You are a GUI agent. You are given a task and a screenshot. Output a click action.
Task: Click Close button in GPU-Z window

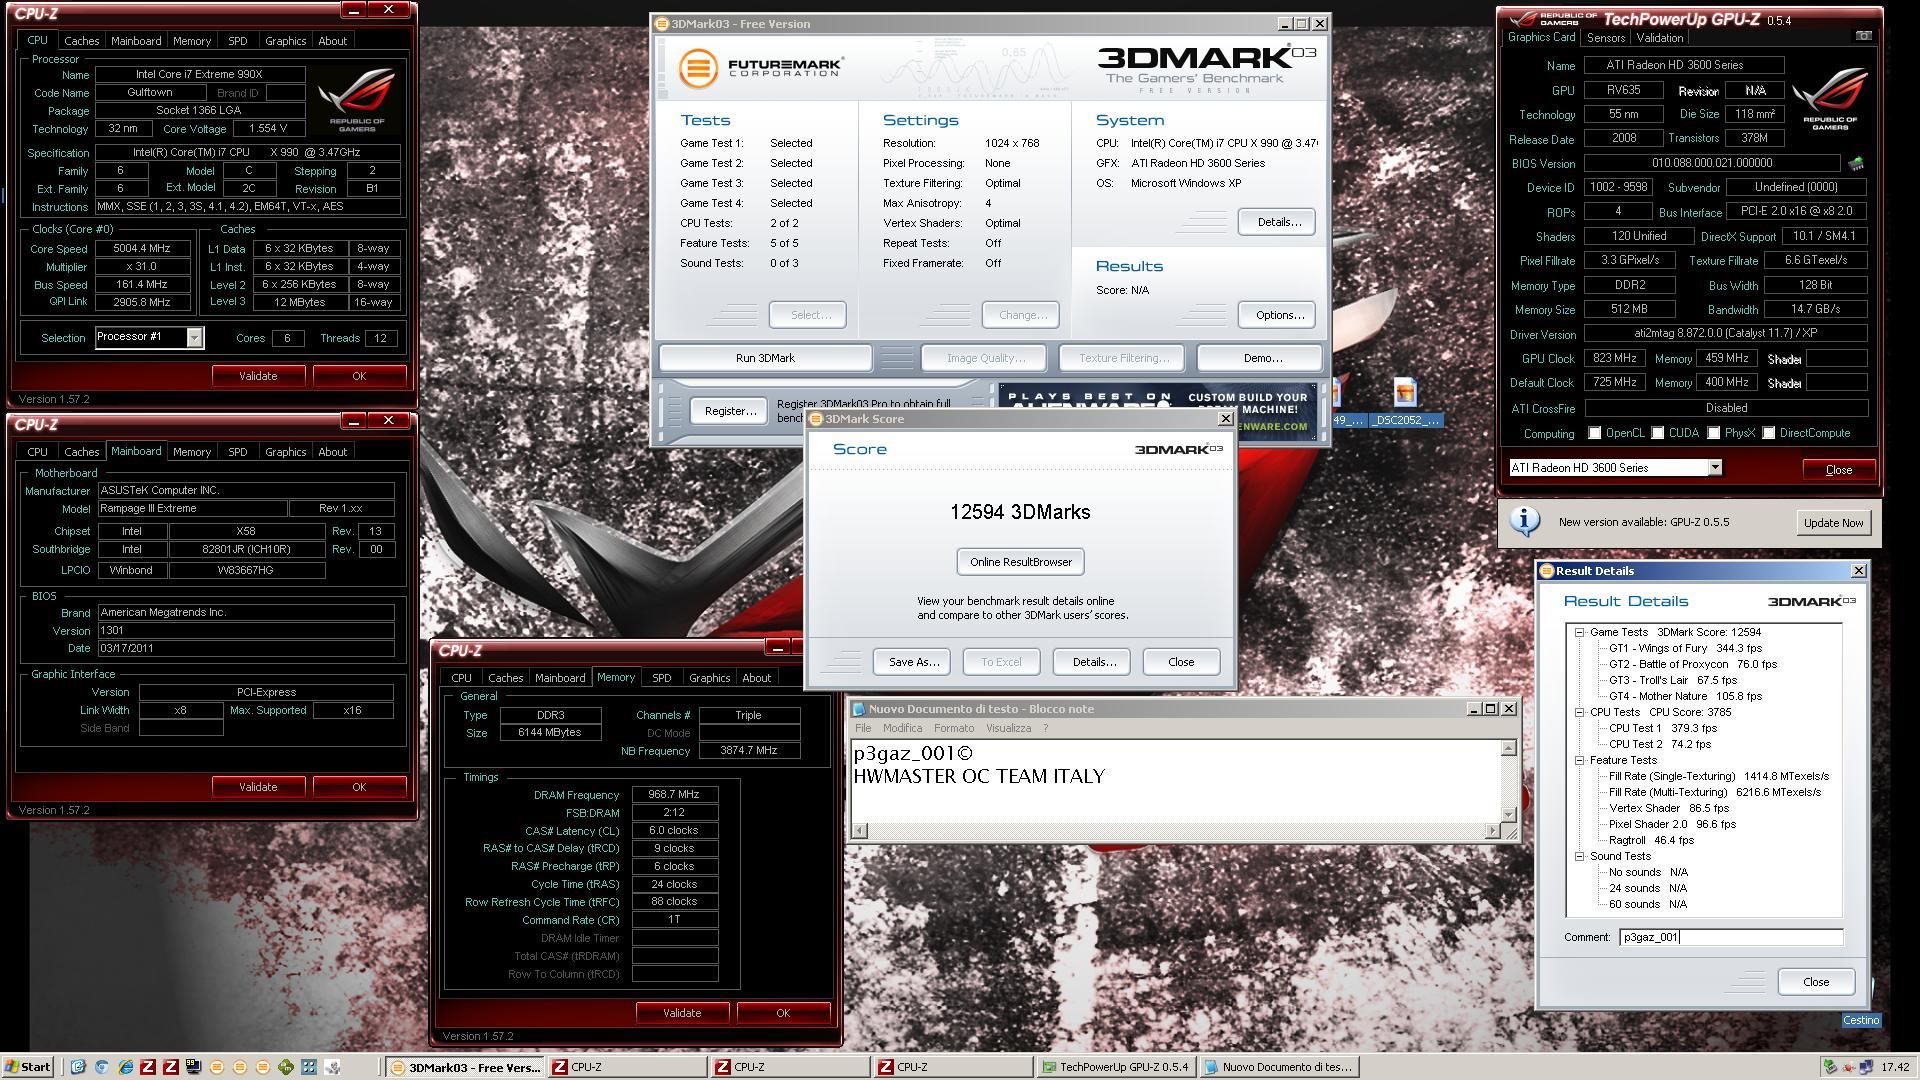point(1838,470)
